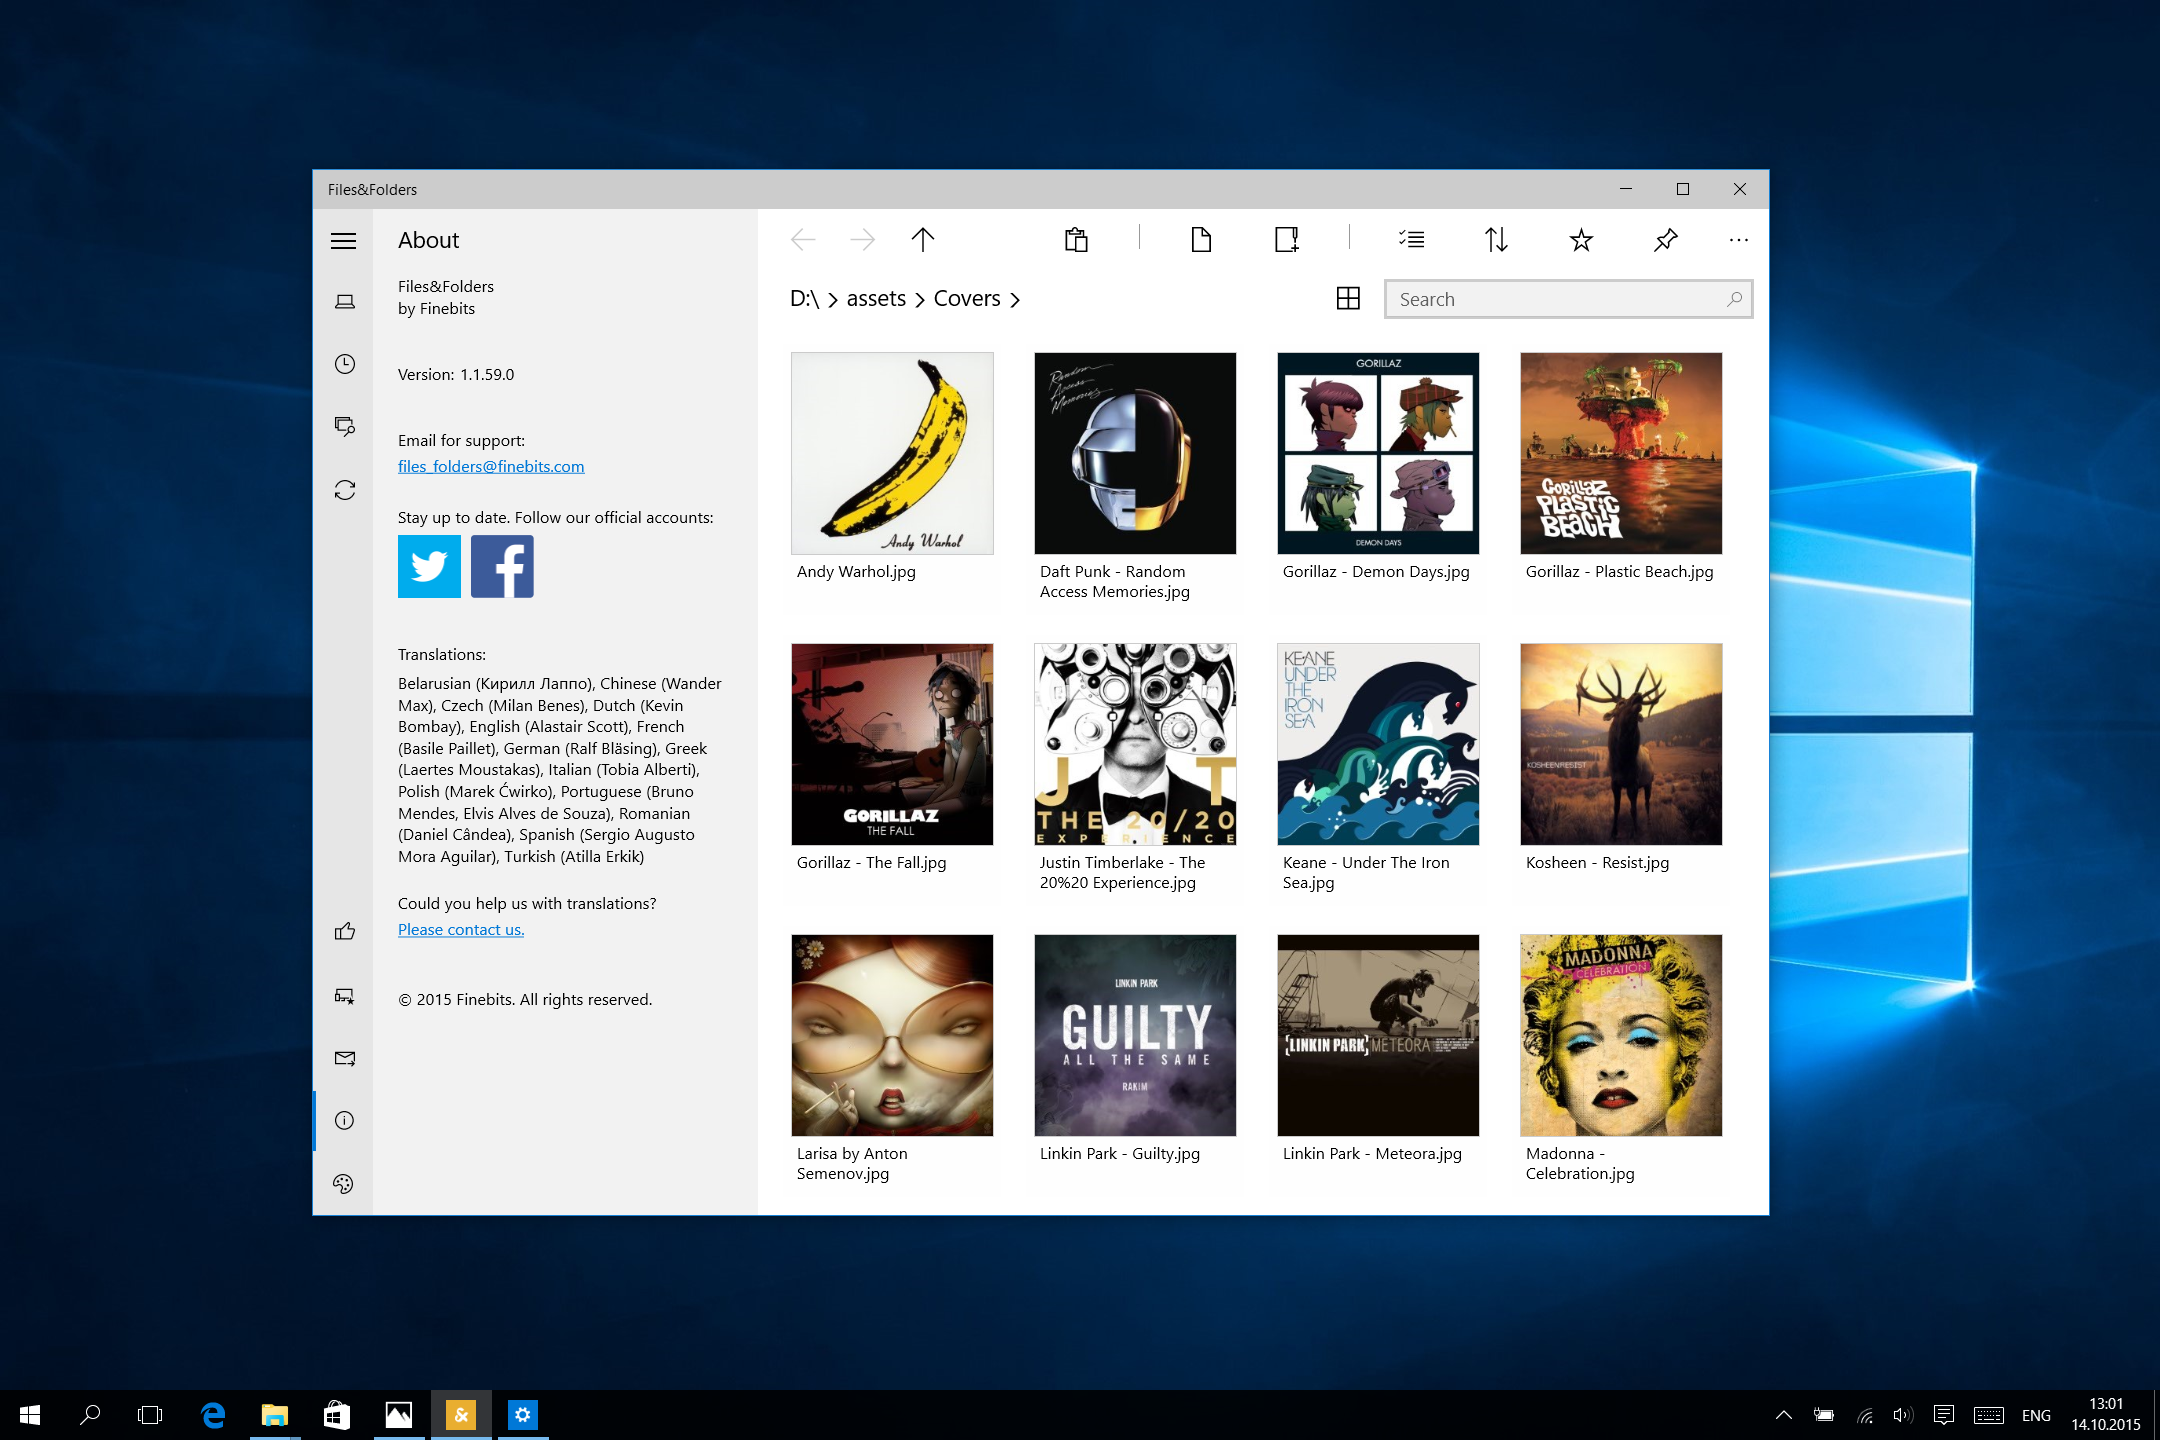
Task: Select Daft Punk Random Access Memories cover
Action: (x=1135, y=453)
